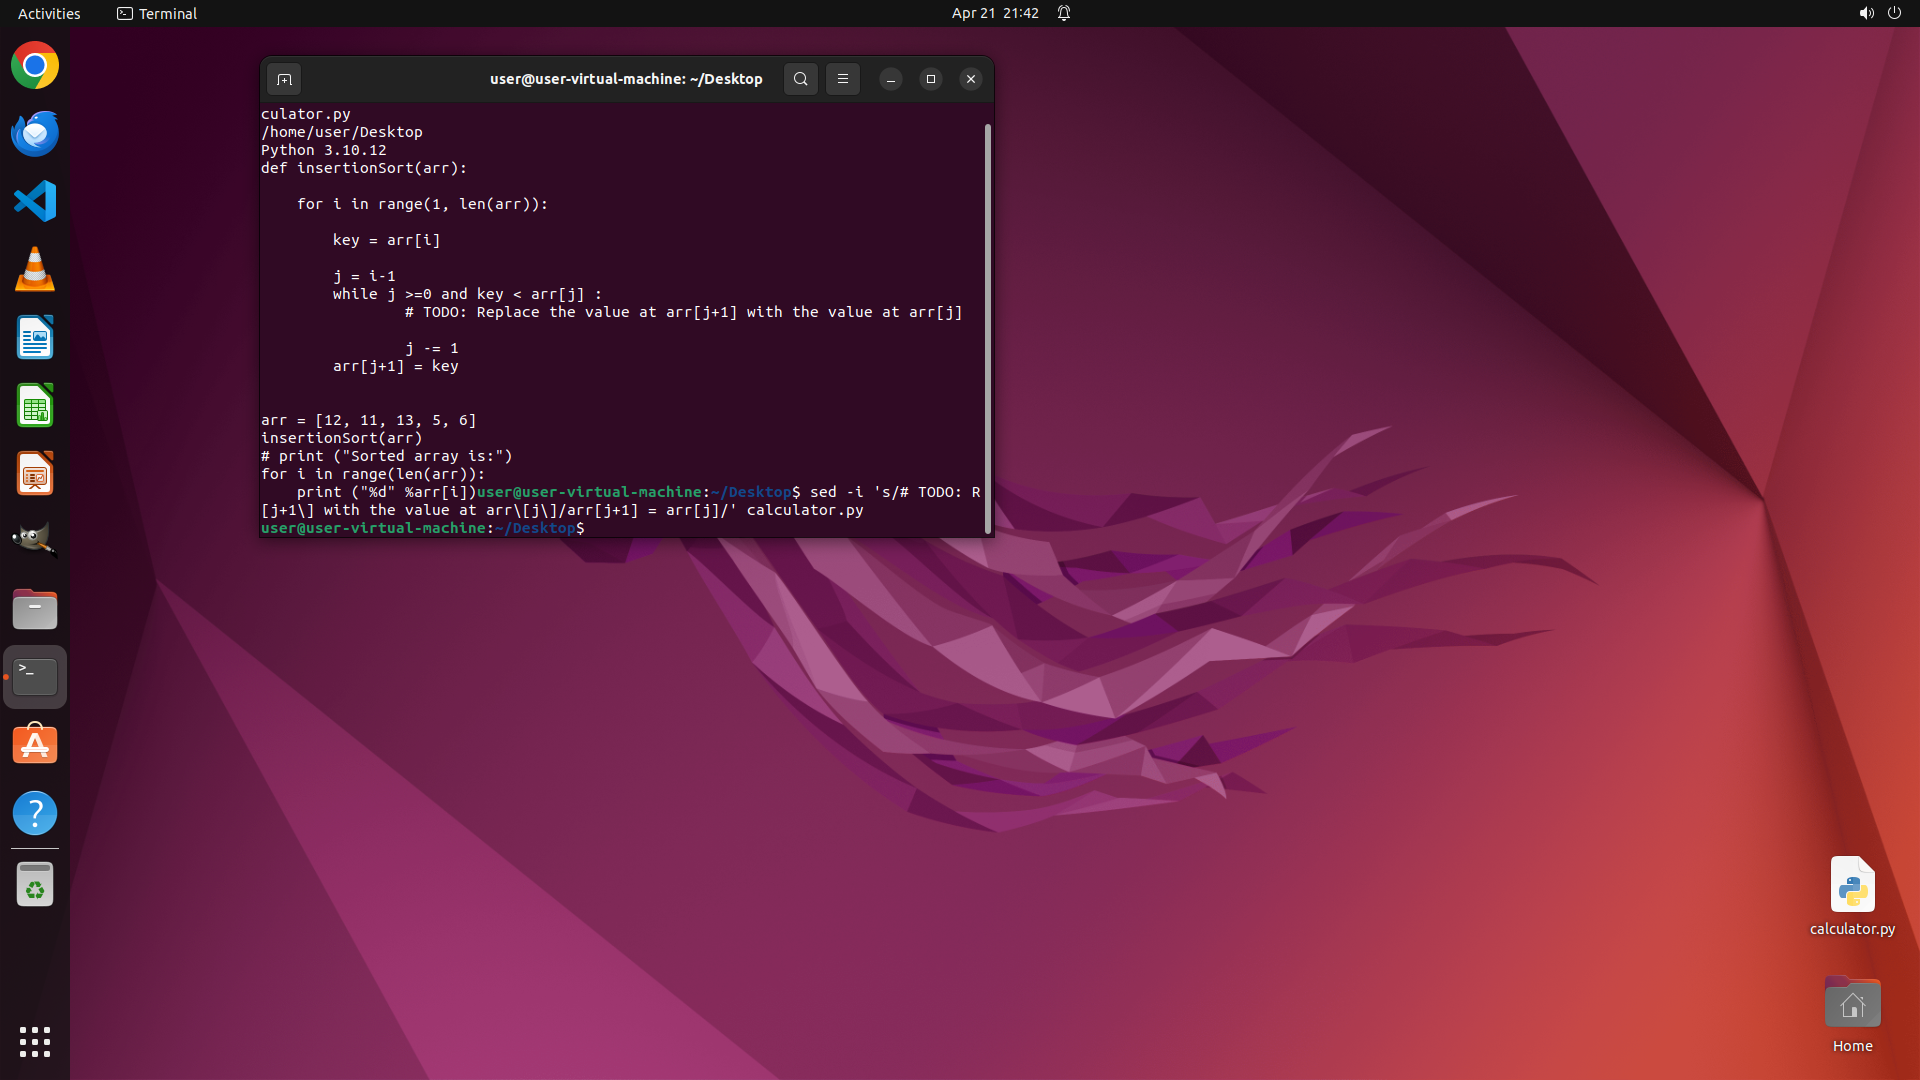Launch Visual Studio Code from dock
This screenshot has height=1080, width=1920.
coord(35,201)
